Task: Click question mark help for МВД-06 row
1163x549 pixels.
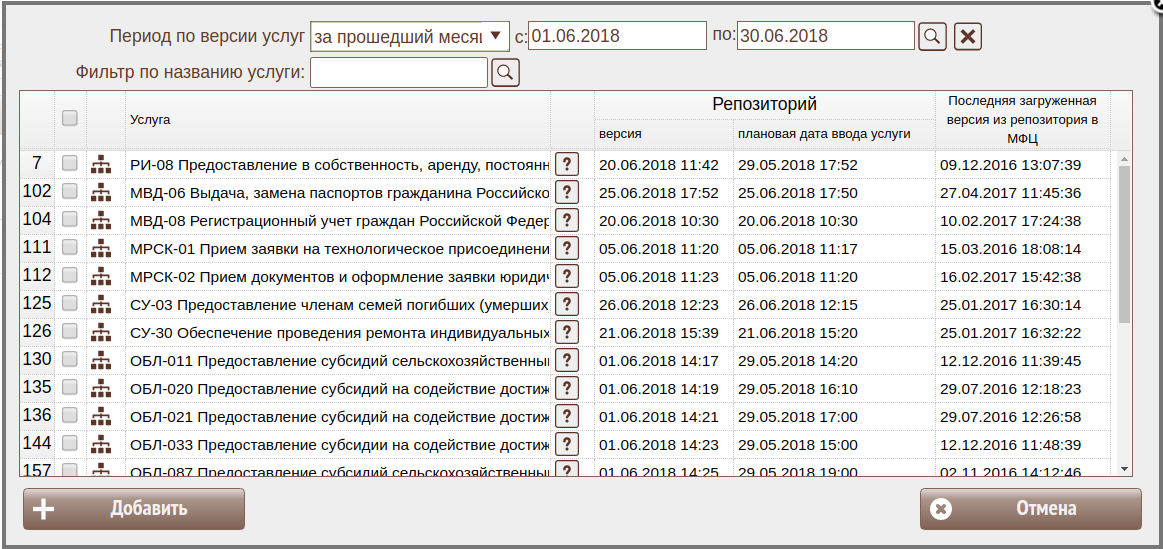Action: [x=567, y=192]
